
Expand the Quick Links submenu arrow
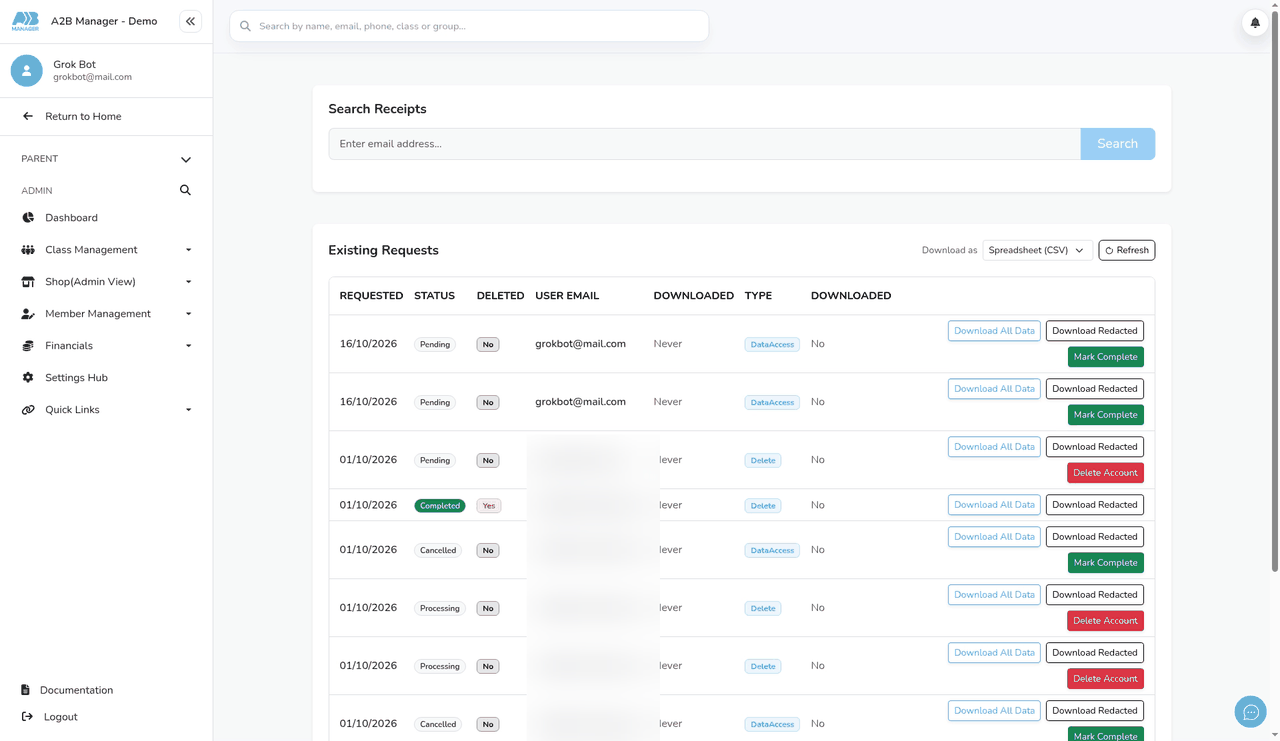coord(188,410)
